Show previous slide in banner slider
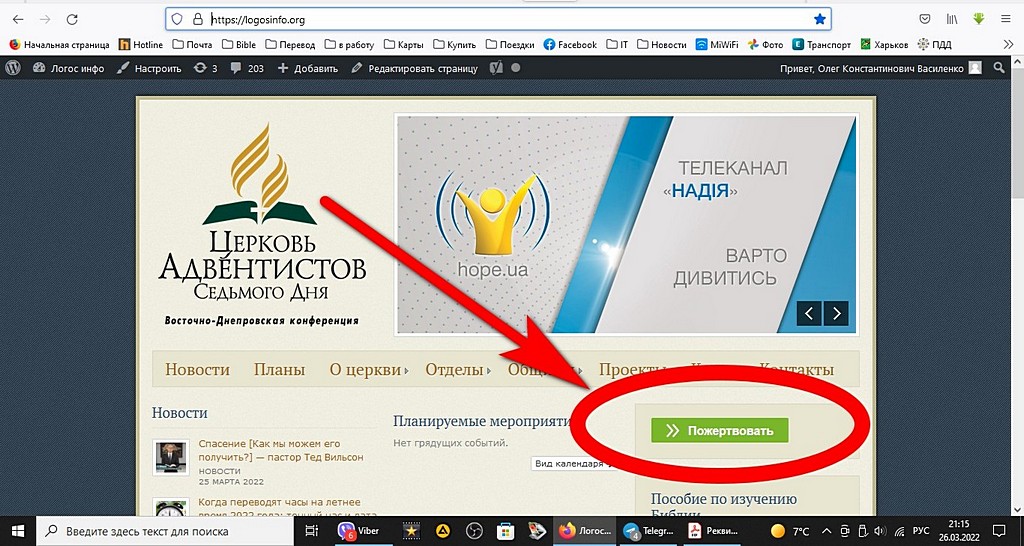Screen dimensions: 1024x546 [x=808, y=313]
